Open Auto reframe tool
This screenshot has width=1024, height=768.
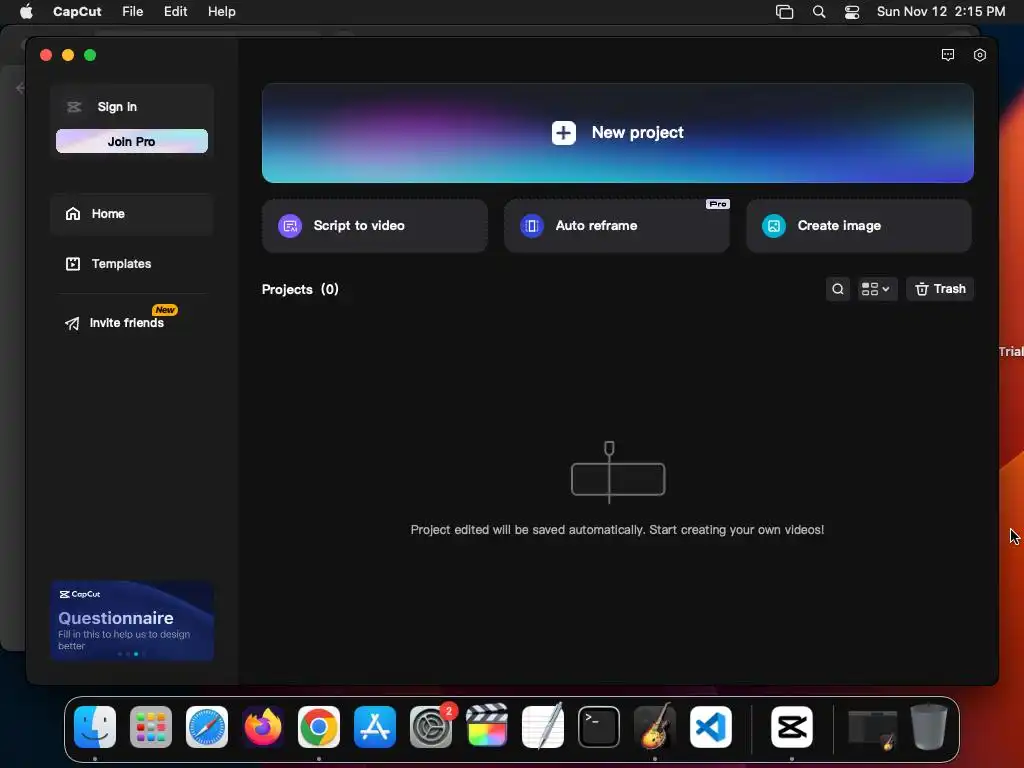click(616, 226)
